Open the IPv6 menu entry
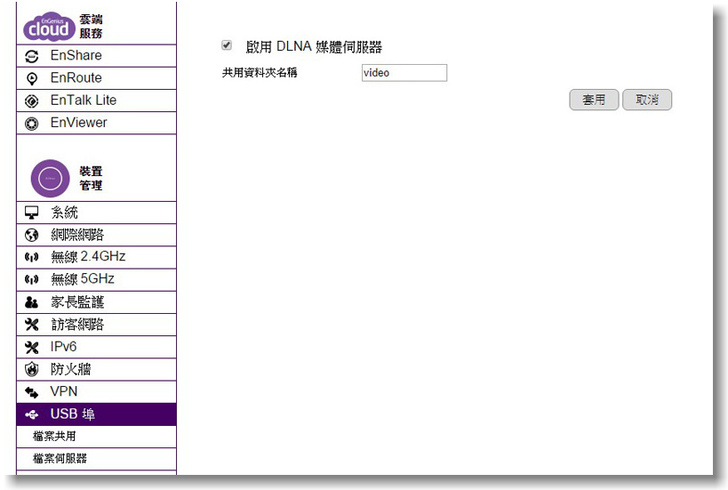728x490 pixels. point(97,347)
